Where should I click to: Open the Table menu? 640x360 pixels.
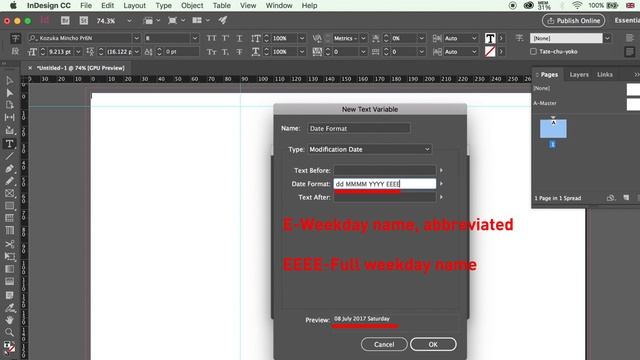(222, 6)
